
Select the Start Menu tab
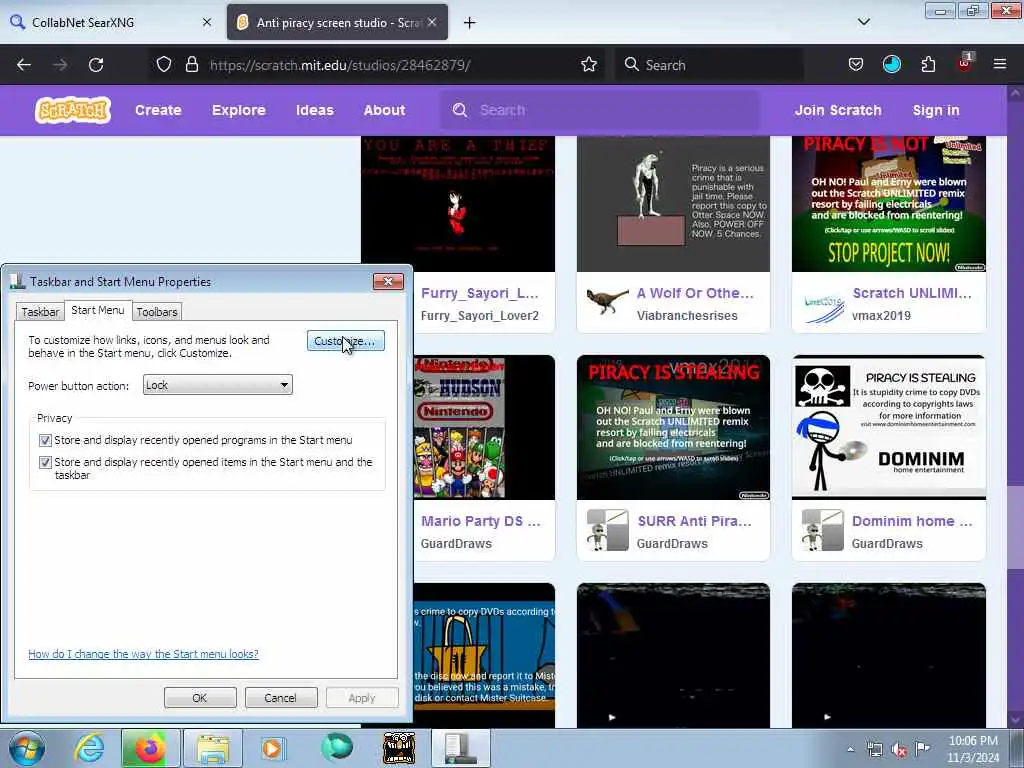tap(98, 310)
